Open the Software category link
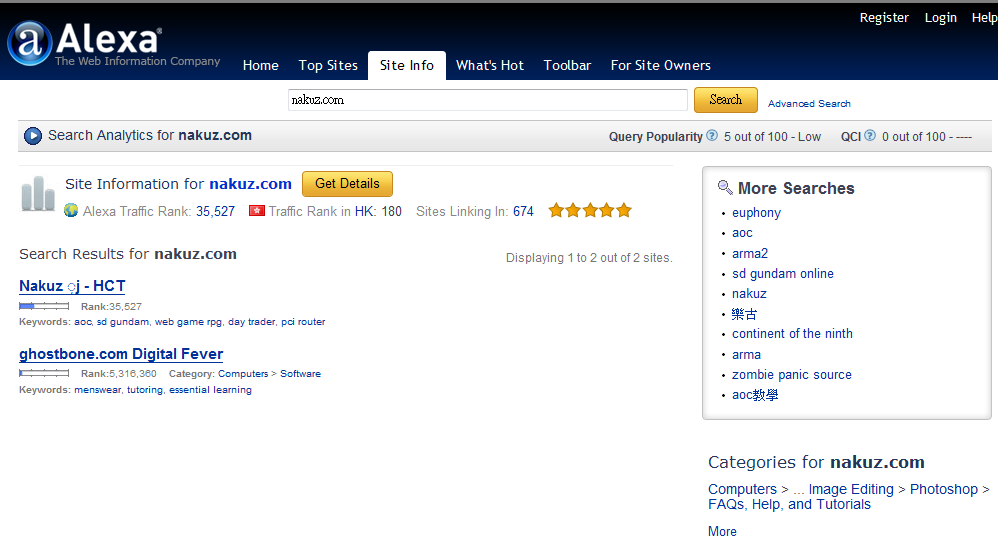This screenshot has width=998, height=556. coord(300,374)
